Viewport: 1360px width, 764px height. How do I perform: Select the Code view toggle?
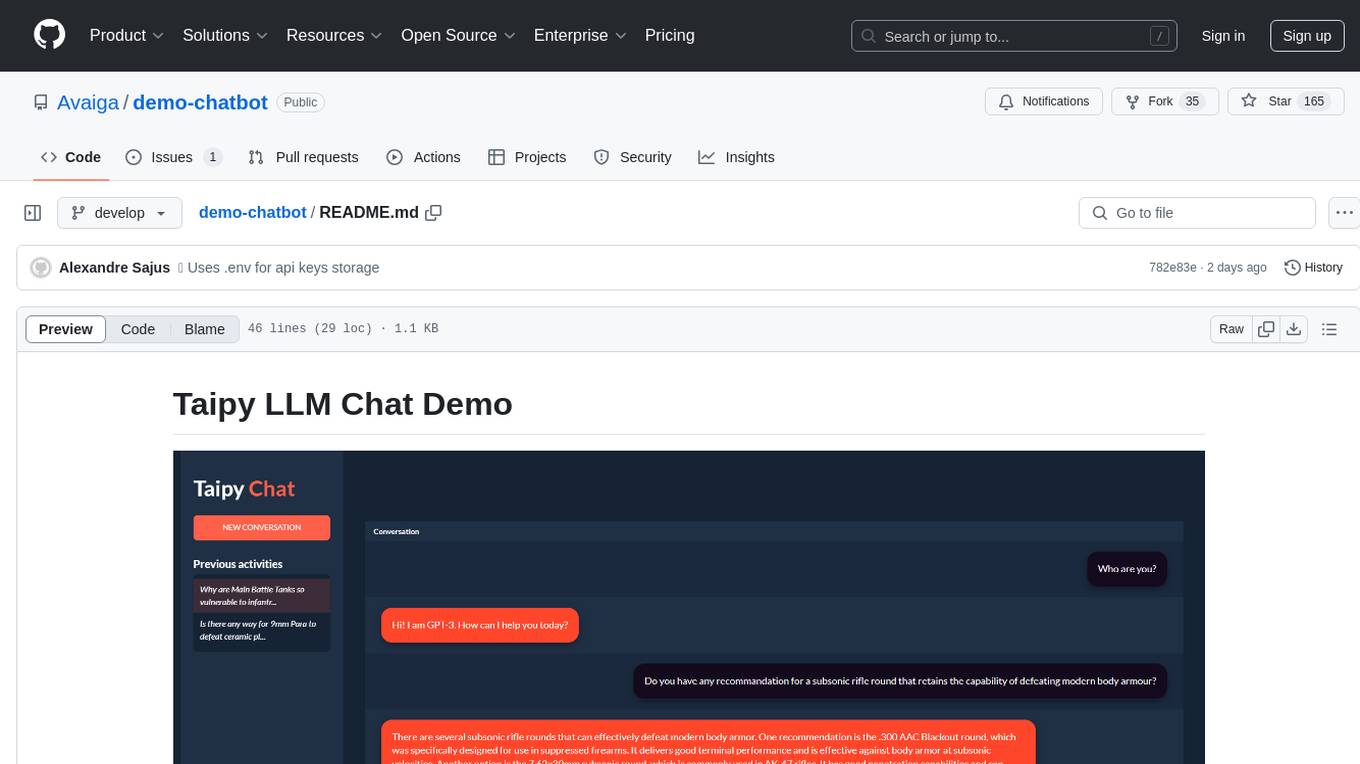click(138, 329)
